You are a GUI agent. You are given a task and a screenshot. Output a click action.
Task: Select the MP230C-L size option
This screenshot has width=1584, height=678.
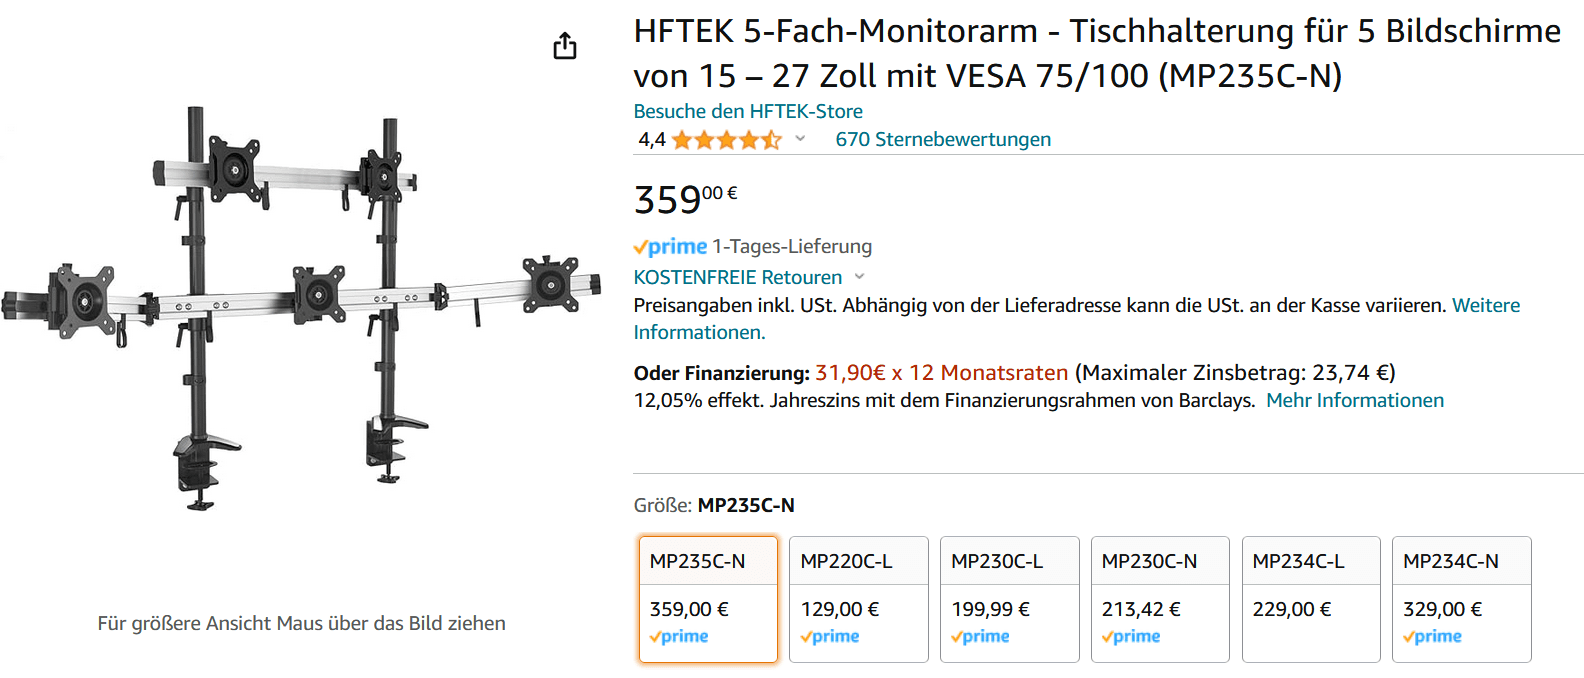click(1009, 598)
